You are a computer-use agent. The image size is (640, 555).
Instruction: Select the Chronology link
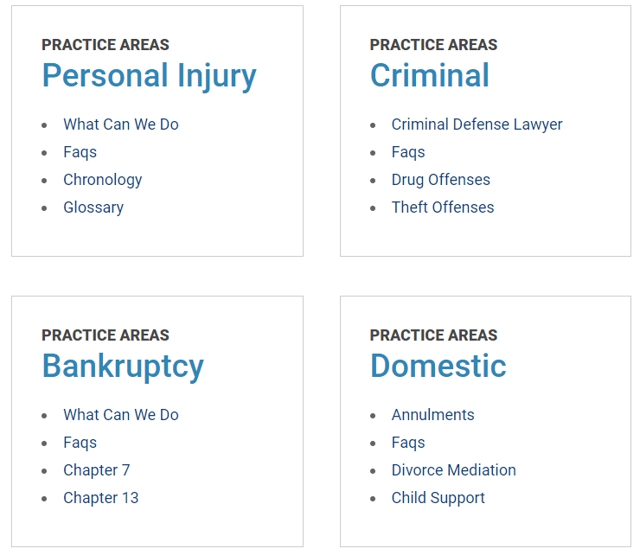[x=102, y=180]
